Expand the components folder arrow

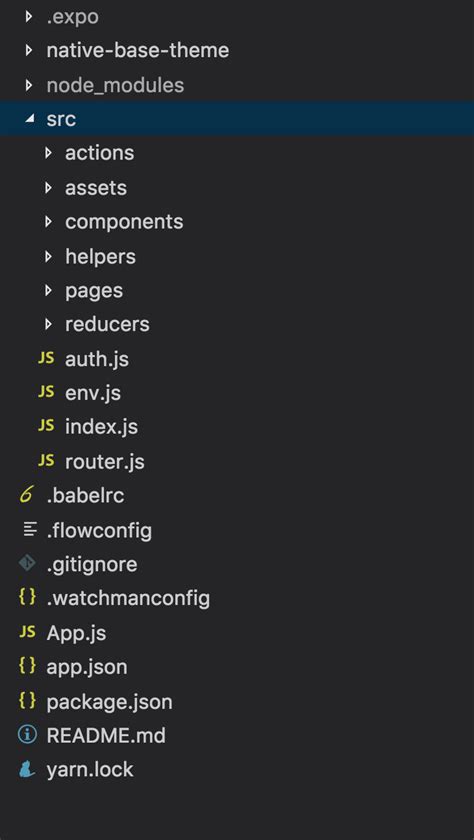click(48, 222)
